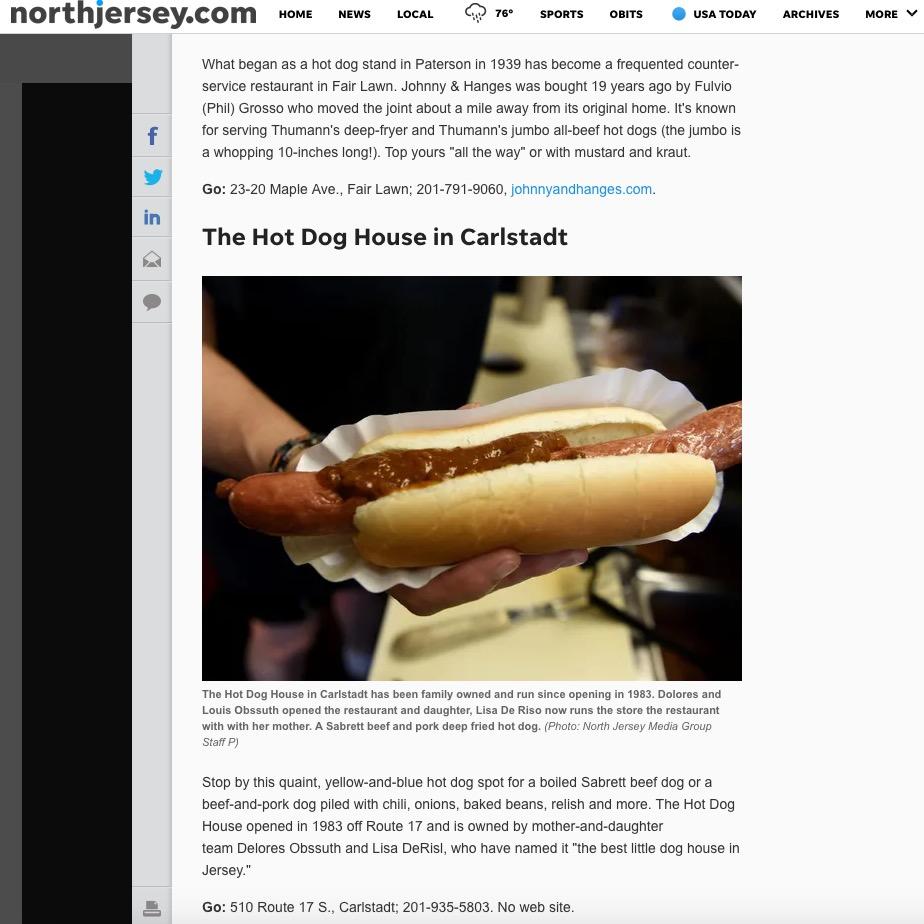Share article on Facebook icon
The height and width of the screenshot is (924, 924).
click(152, 136)
